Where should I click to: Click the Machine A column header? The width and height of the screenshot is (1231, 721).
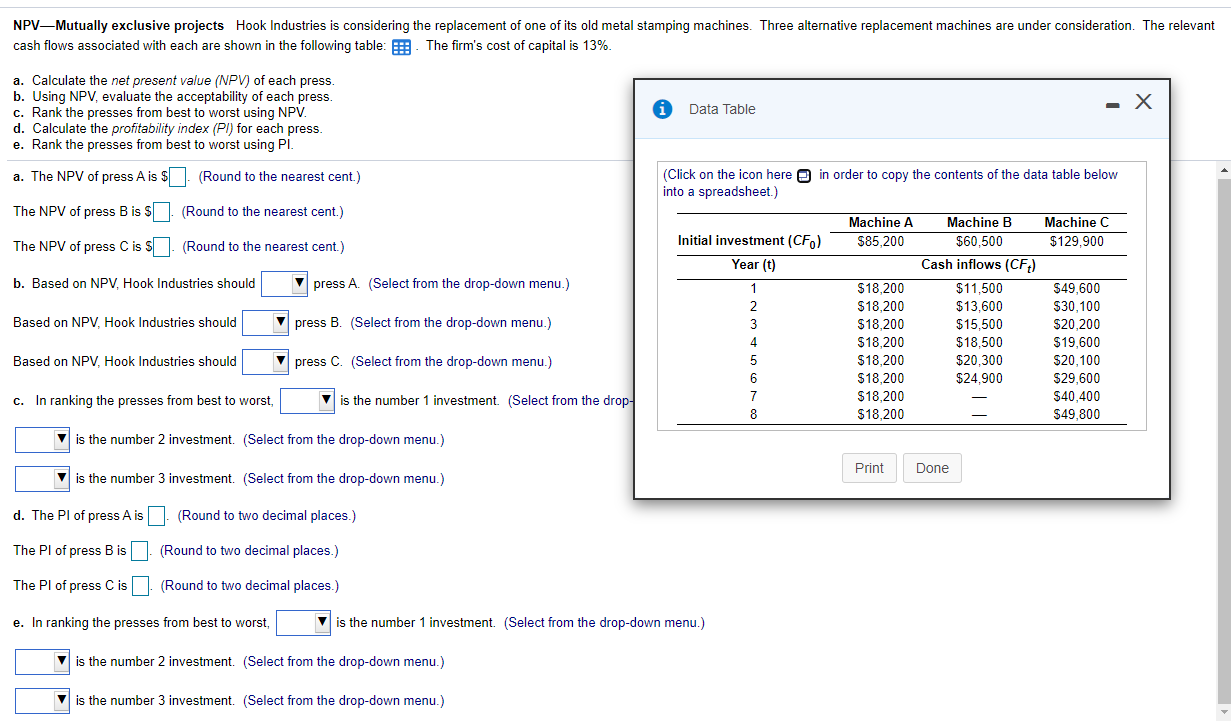pos(880,223)
